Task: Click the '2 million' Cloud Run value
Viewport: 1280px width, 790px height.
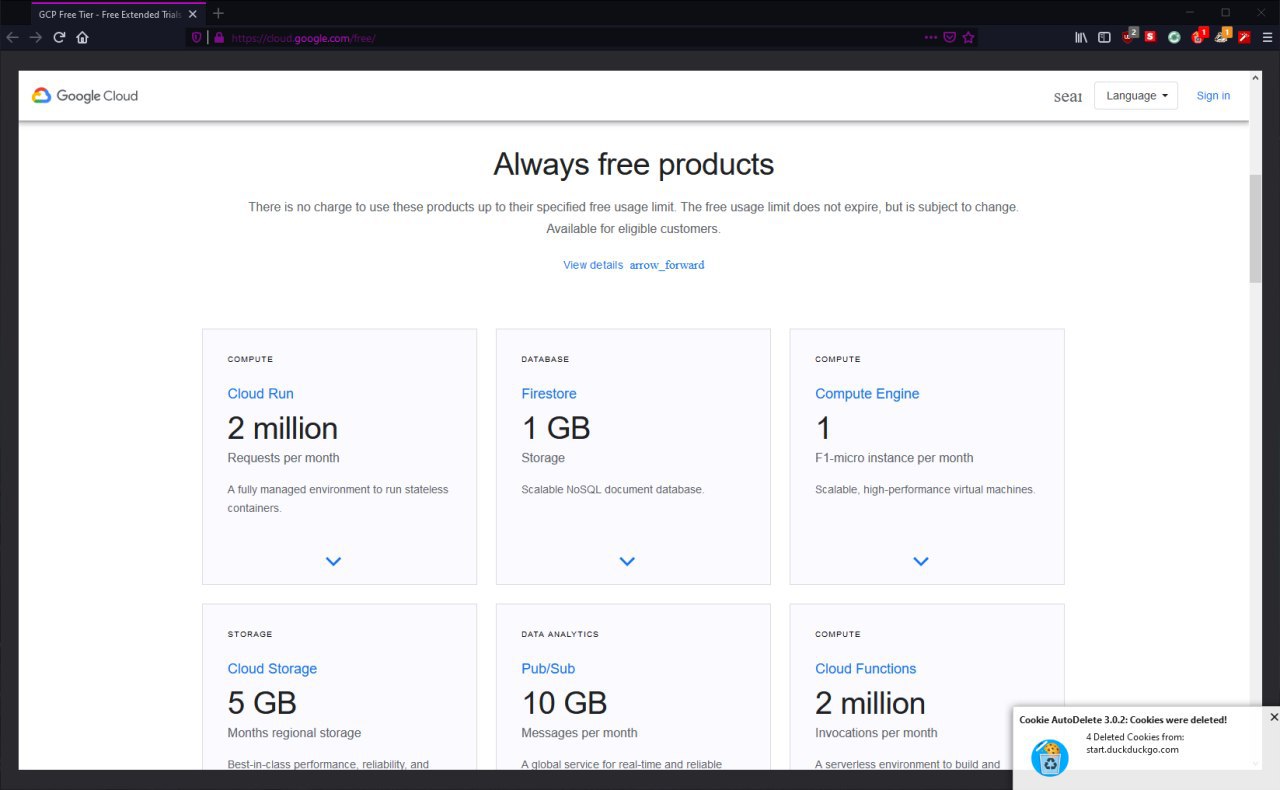Action: 283,428
